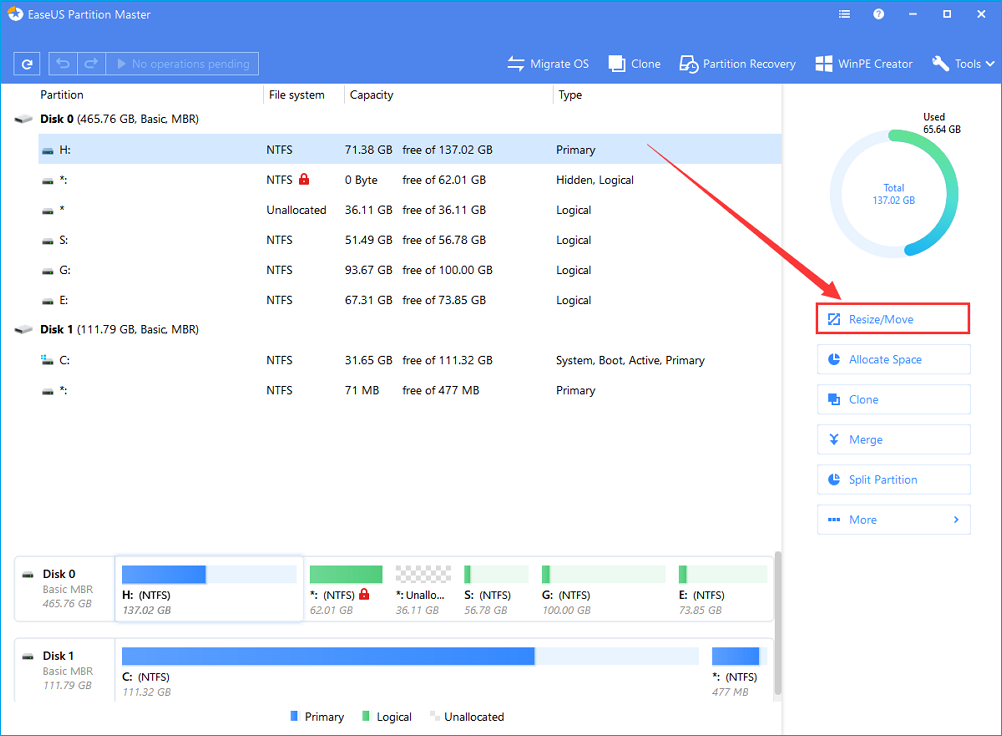Select the Unallocated 36.11 GB block in disk map
The image size is (1002, 736).
(422, 588)
